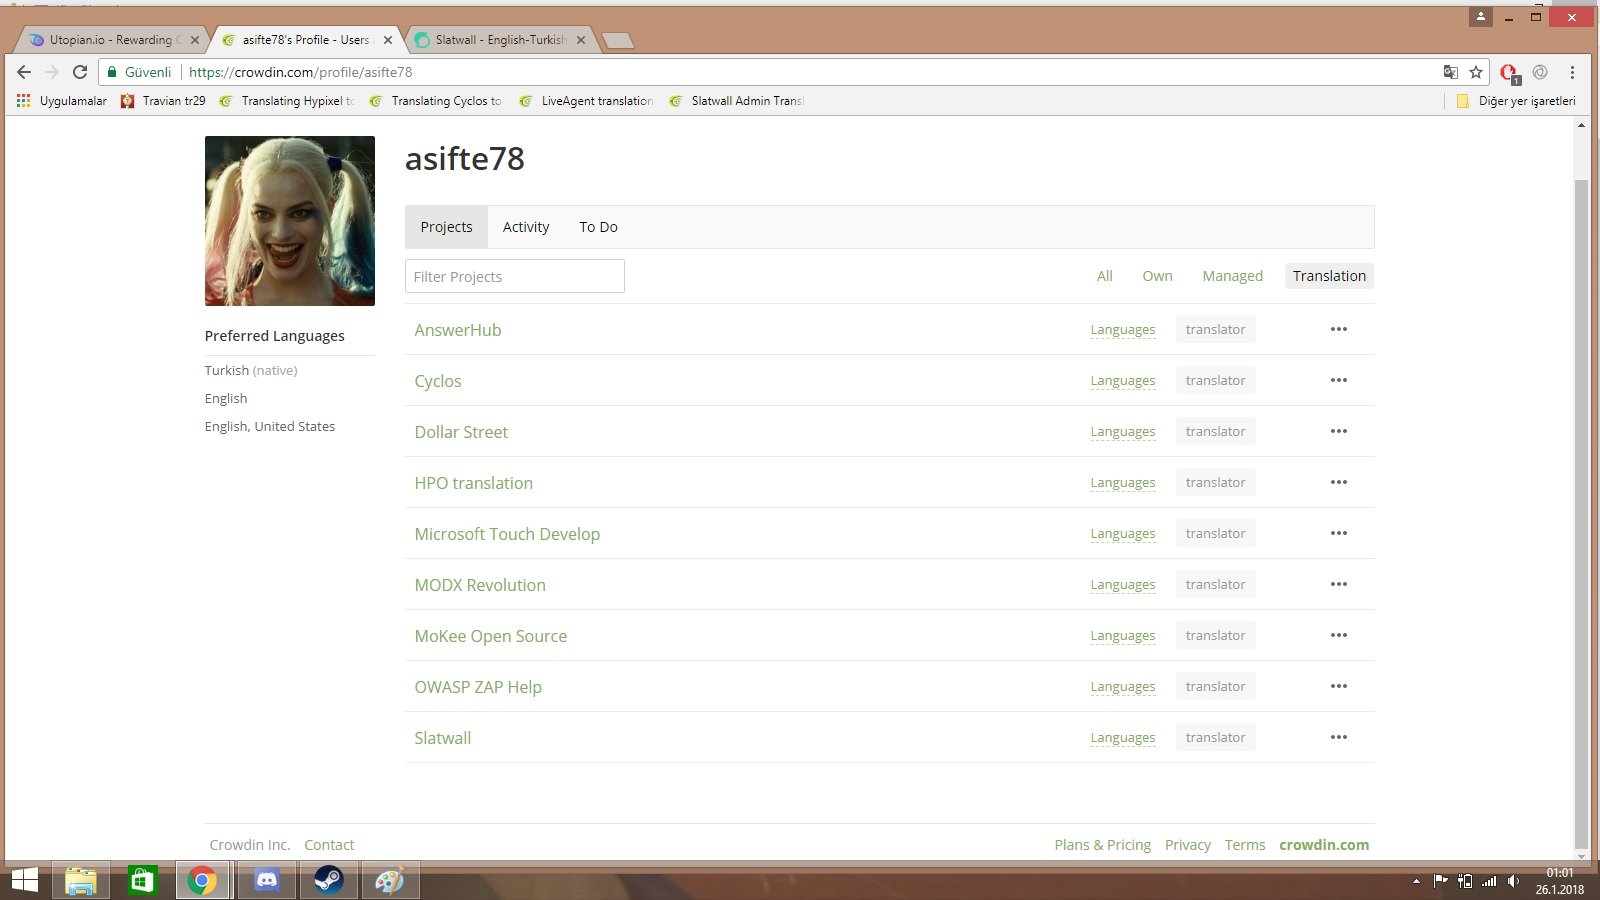This screenshot has width=1600, height=900.
Task: Open the Slatwall project link
Action: pyautogui.click(x=443, y=738)
